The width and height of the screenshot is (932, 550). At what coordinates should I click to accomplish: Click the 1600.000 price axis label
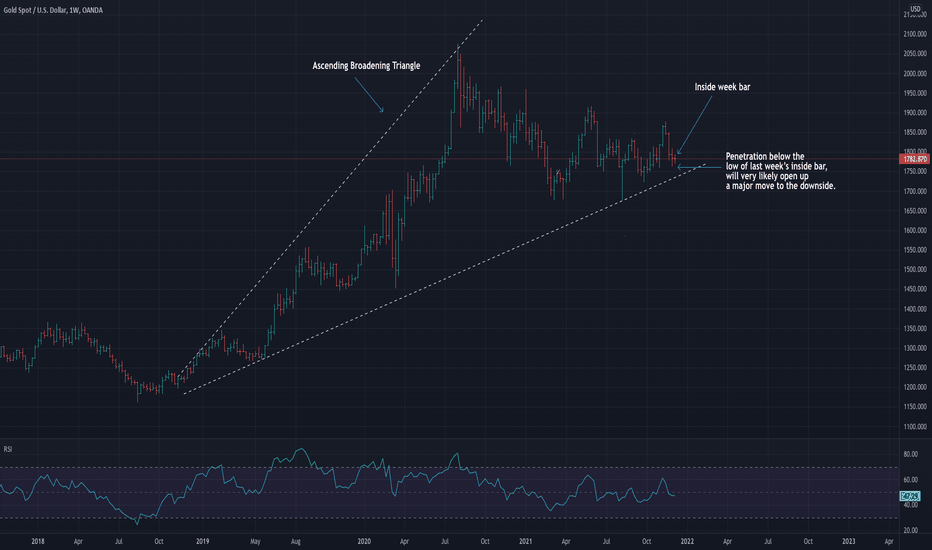[x=915, y=231]
